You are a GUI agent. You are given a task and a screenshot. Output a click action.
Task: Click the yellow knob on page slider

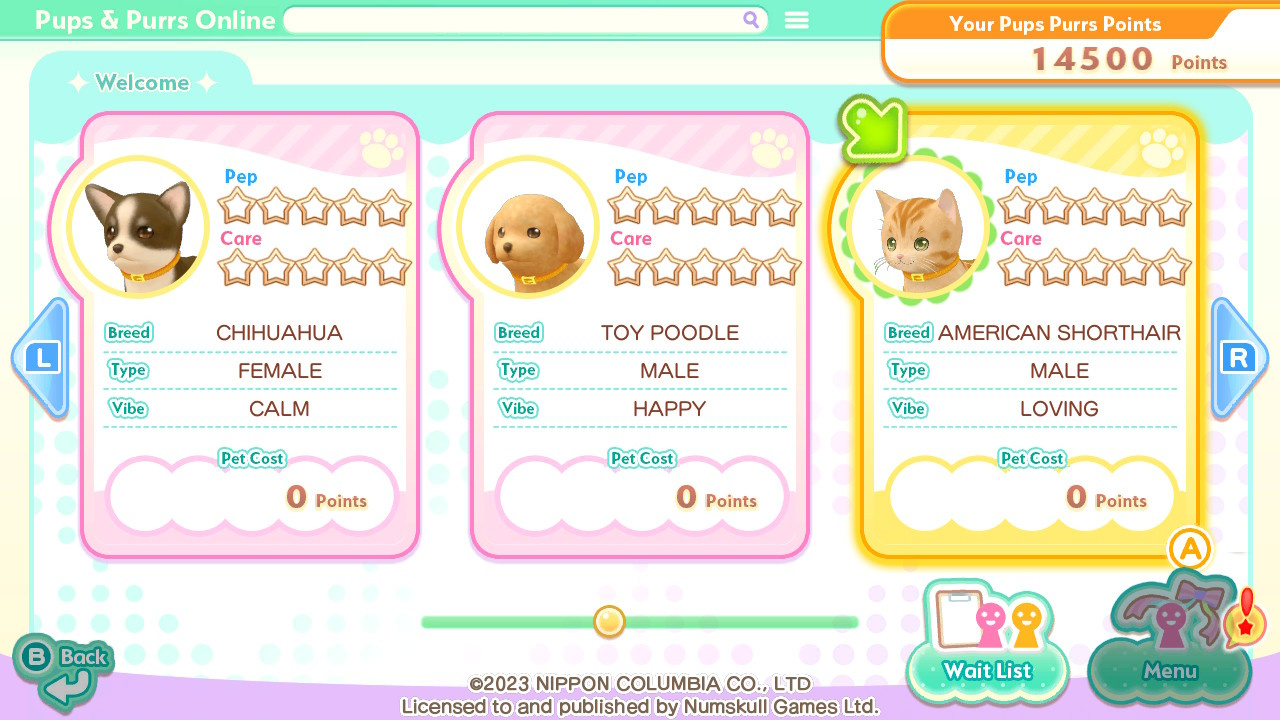(609, 621)
